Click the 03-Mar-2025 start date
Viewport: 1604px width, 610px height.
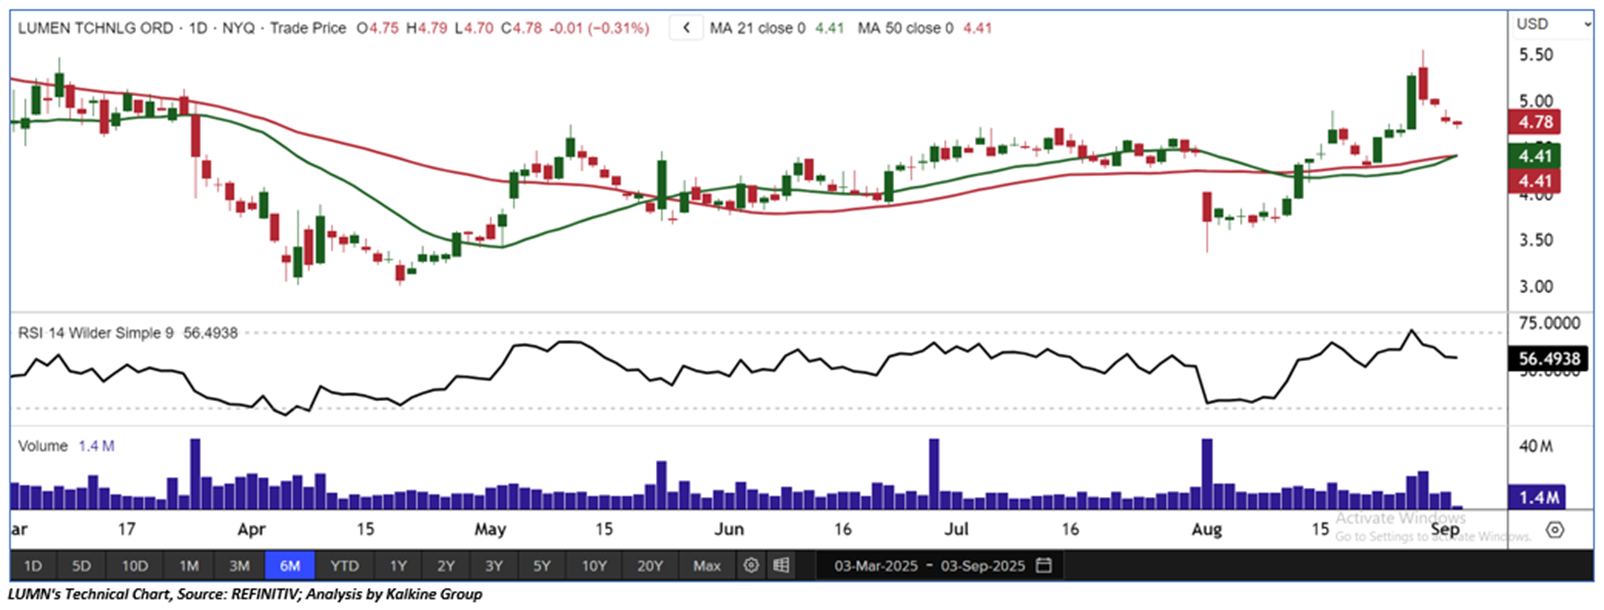(876, 566)
